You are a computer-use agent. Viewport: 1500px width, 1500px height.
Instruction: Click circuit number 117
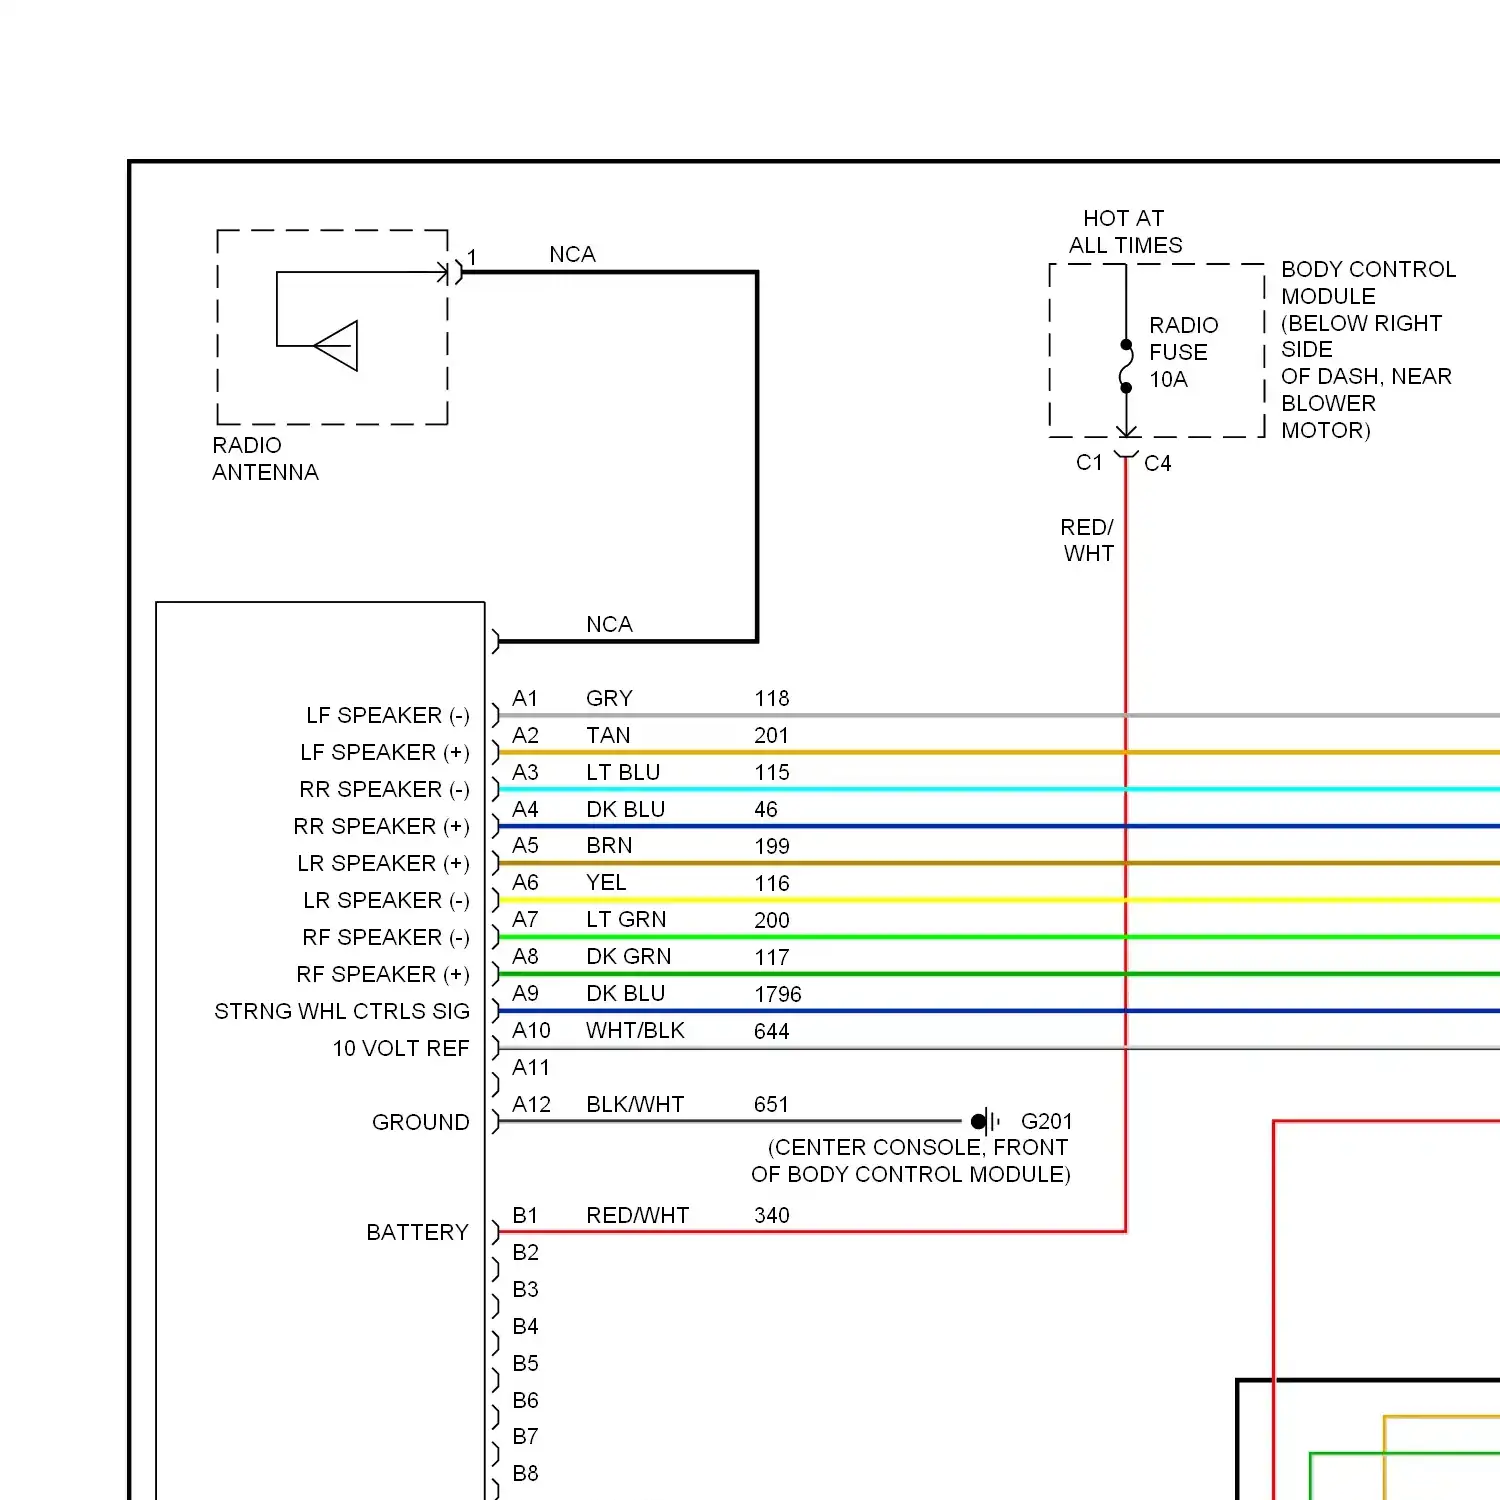click(x=772, y=958)
